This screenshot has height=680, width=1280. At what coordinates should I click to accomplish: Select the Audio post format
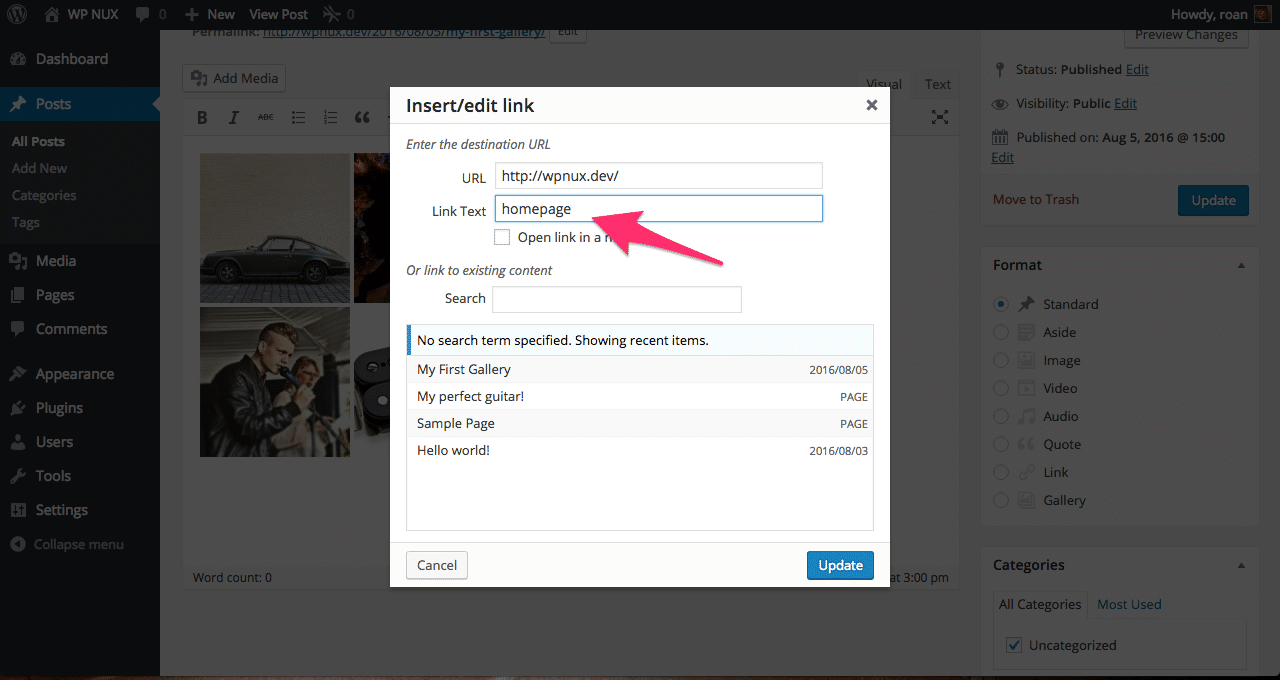point(1001,416)
